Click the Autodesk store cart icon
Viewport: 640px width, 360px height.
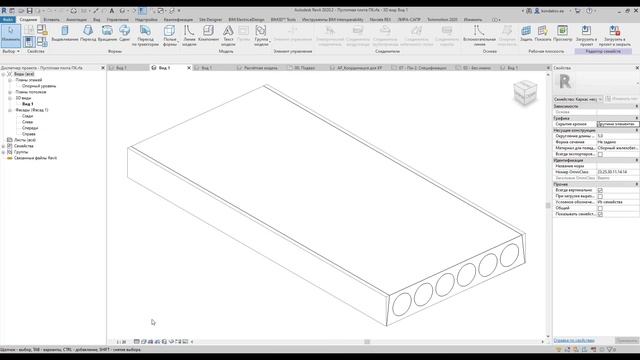577,11
